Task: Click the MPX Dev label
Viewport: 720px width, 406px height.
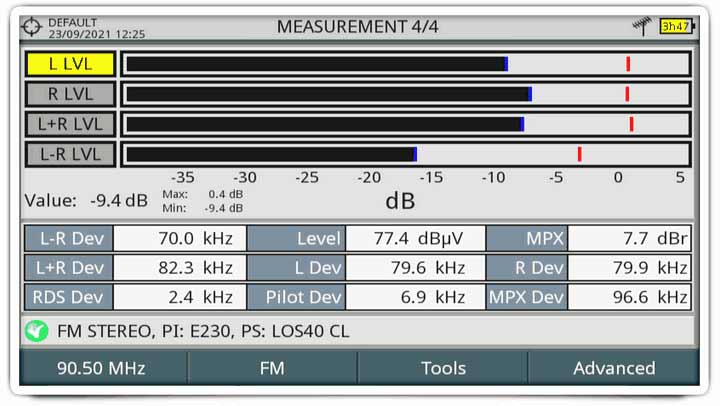Action: [x=527, y=297]
